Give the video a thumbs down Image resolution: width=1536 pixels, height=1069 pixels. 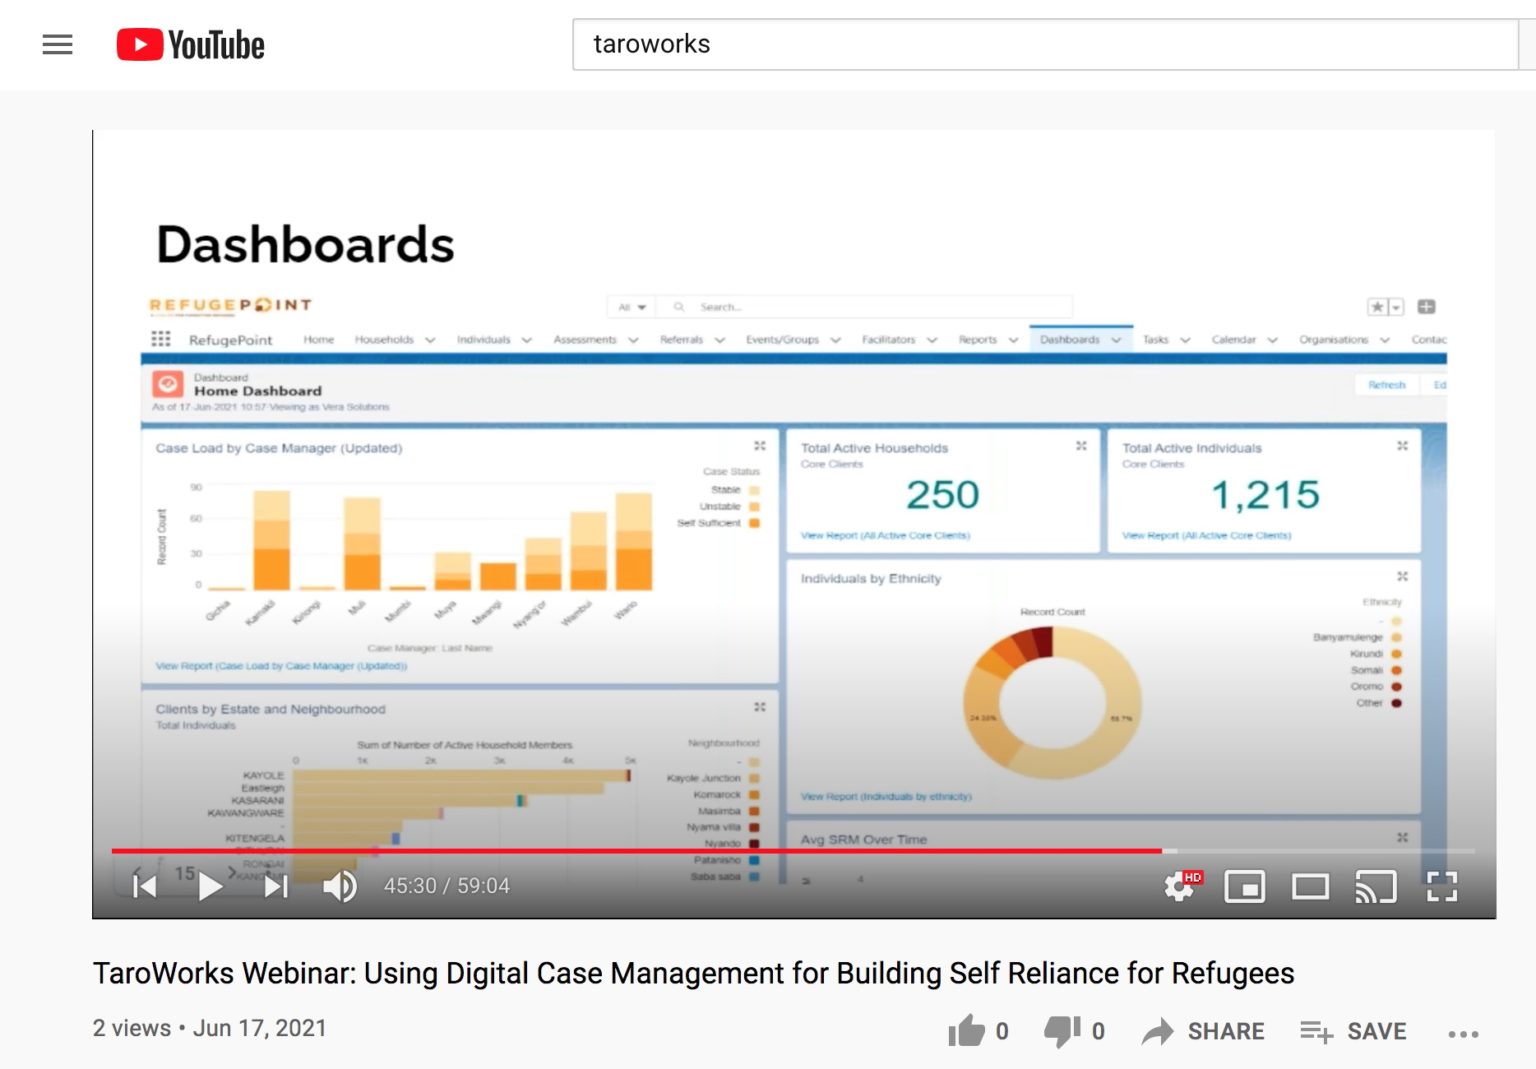tap(1062, 1030)
